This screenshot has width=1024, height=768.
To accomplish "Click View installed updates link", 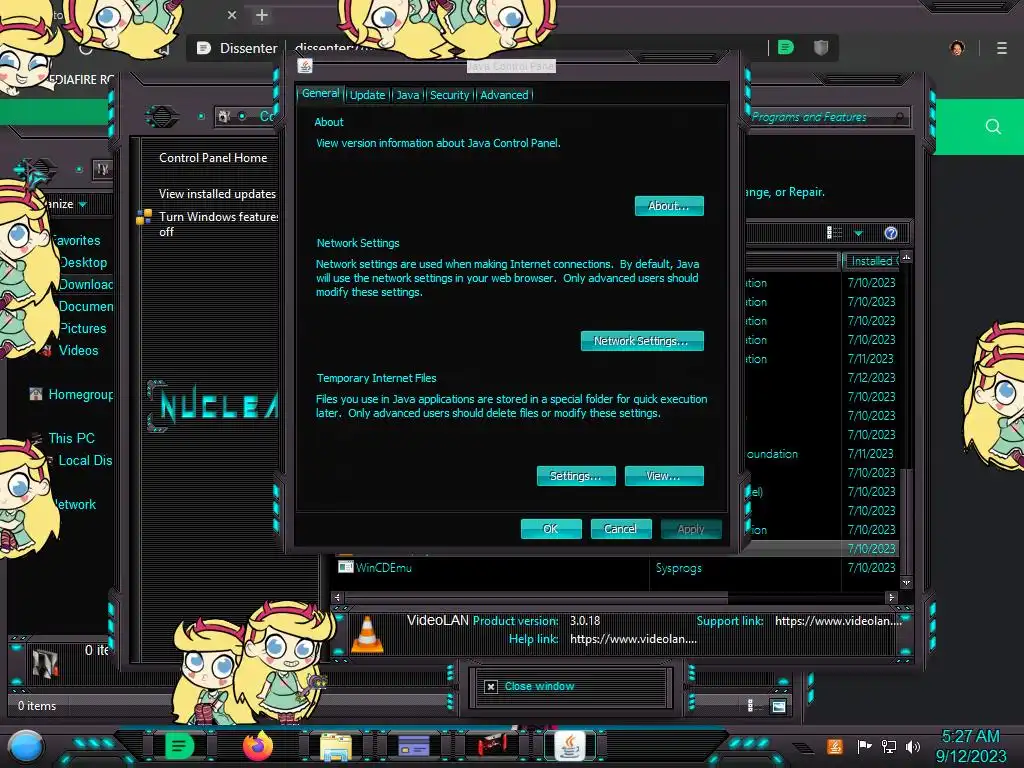I will point(217,194).
